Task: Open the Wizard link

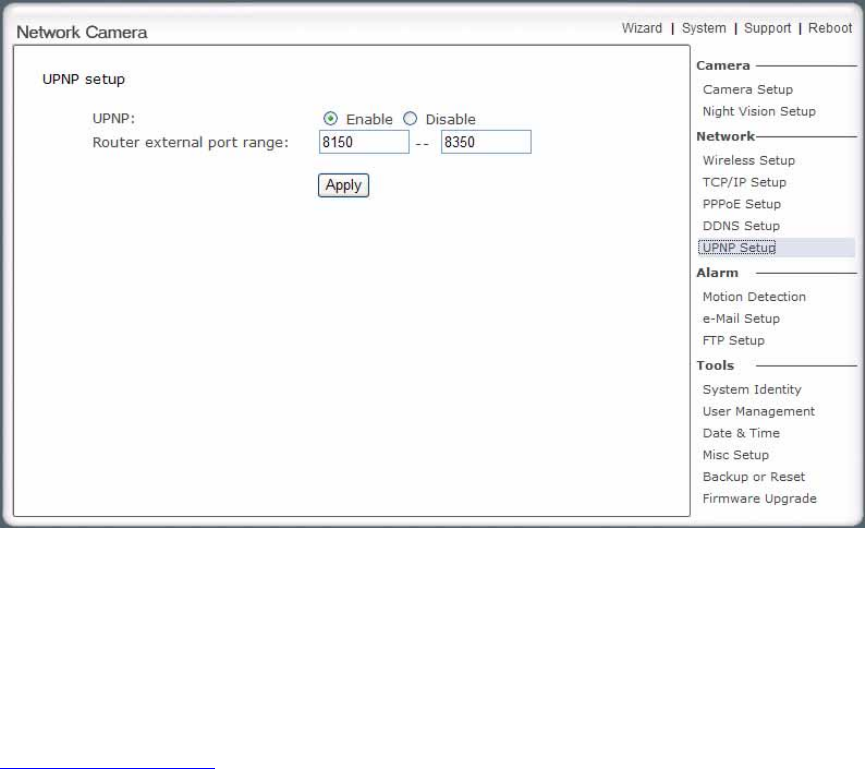Action: tap(642, 28)
